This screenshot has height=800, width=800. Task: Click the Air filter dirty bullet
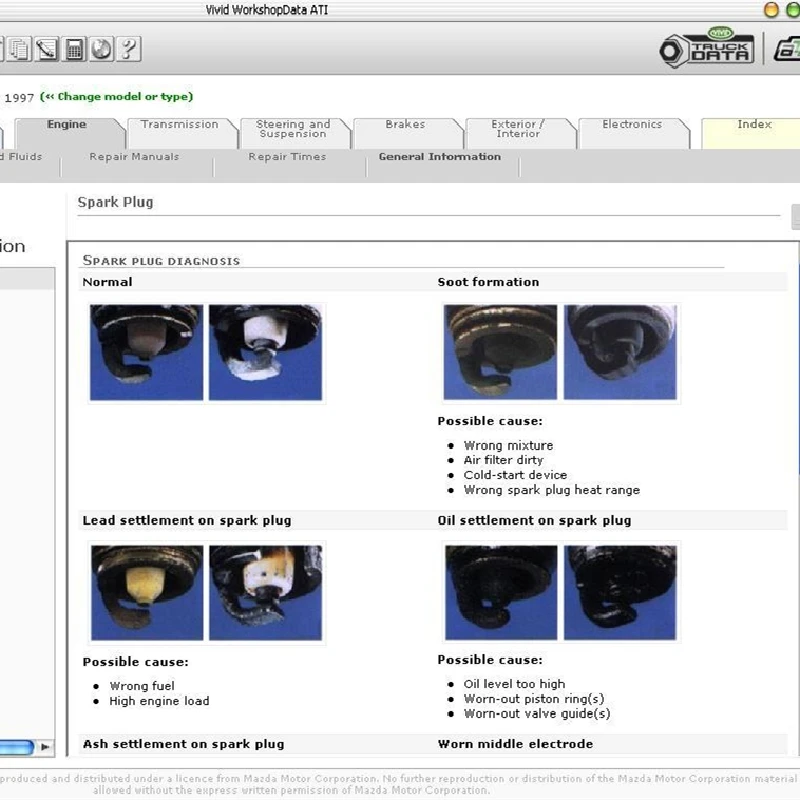(503, 460)
